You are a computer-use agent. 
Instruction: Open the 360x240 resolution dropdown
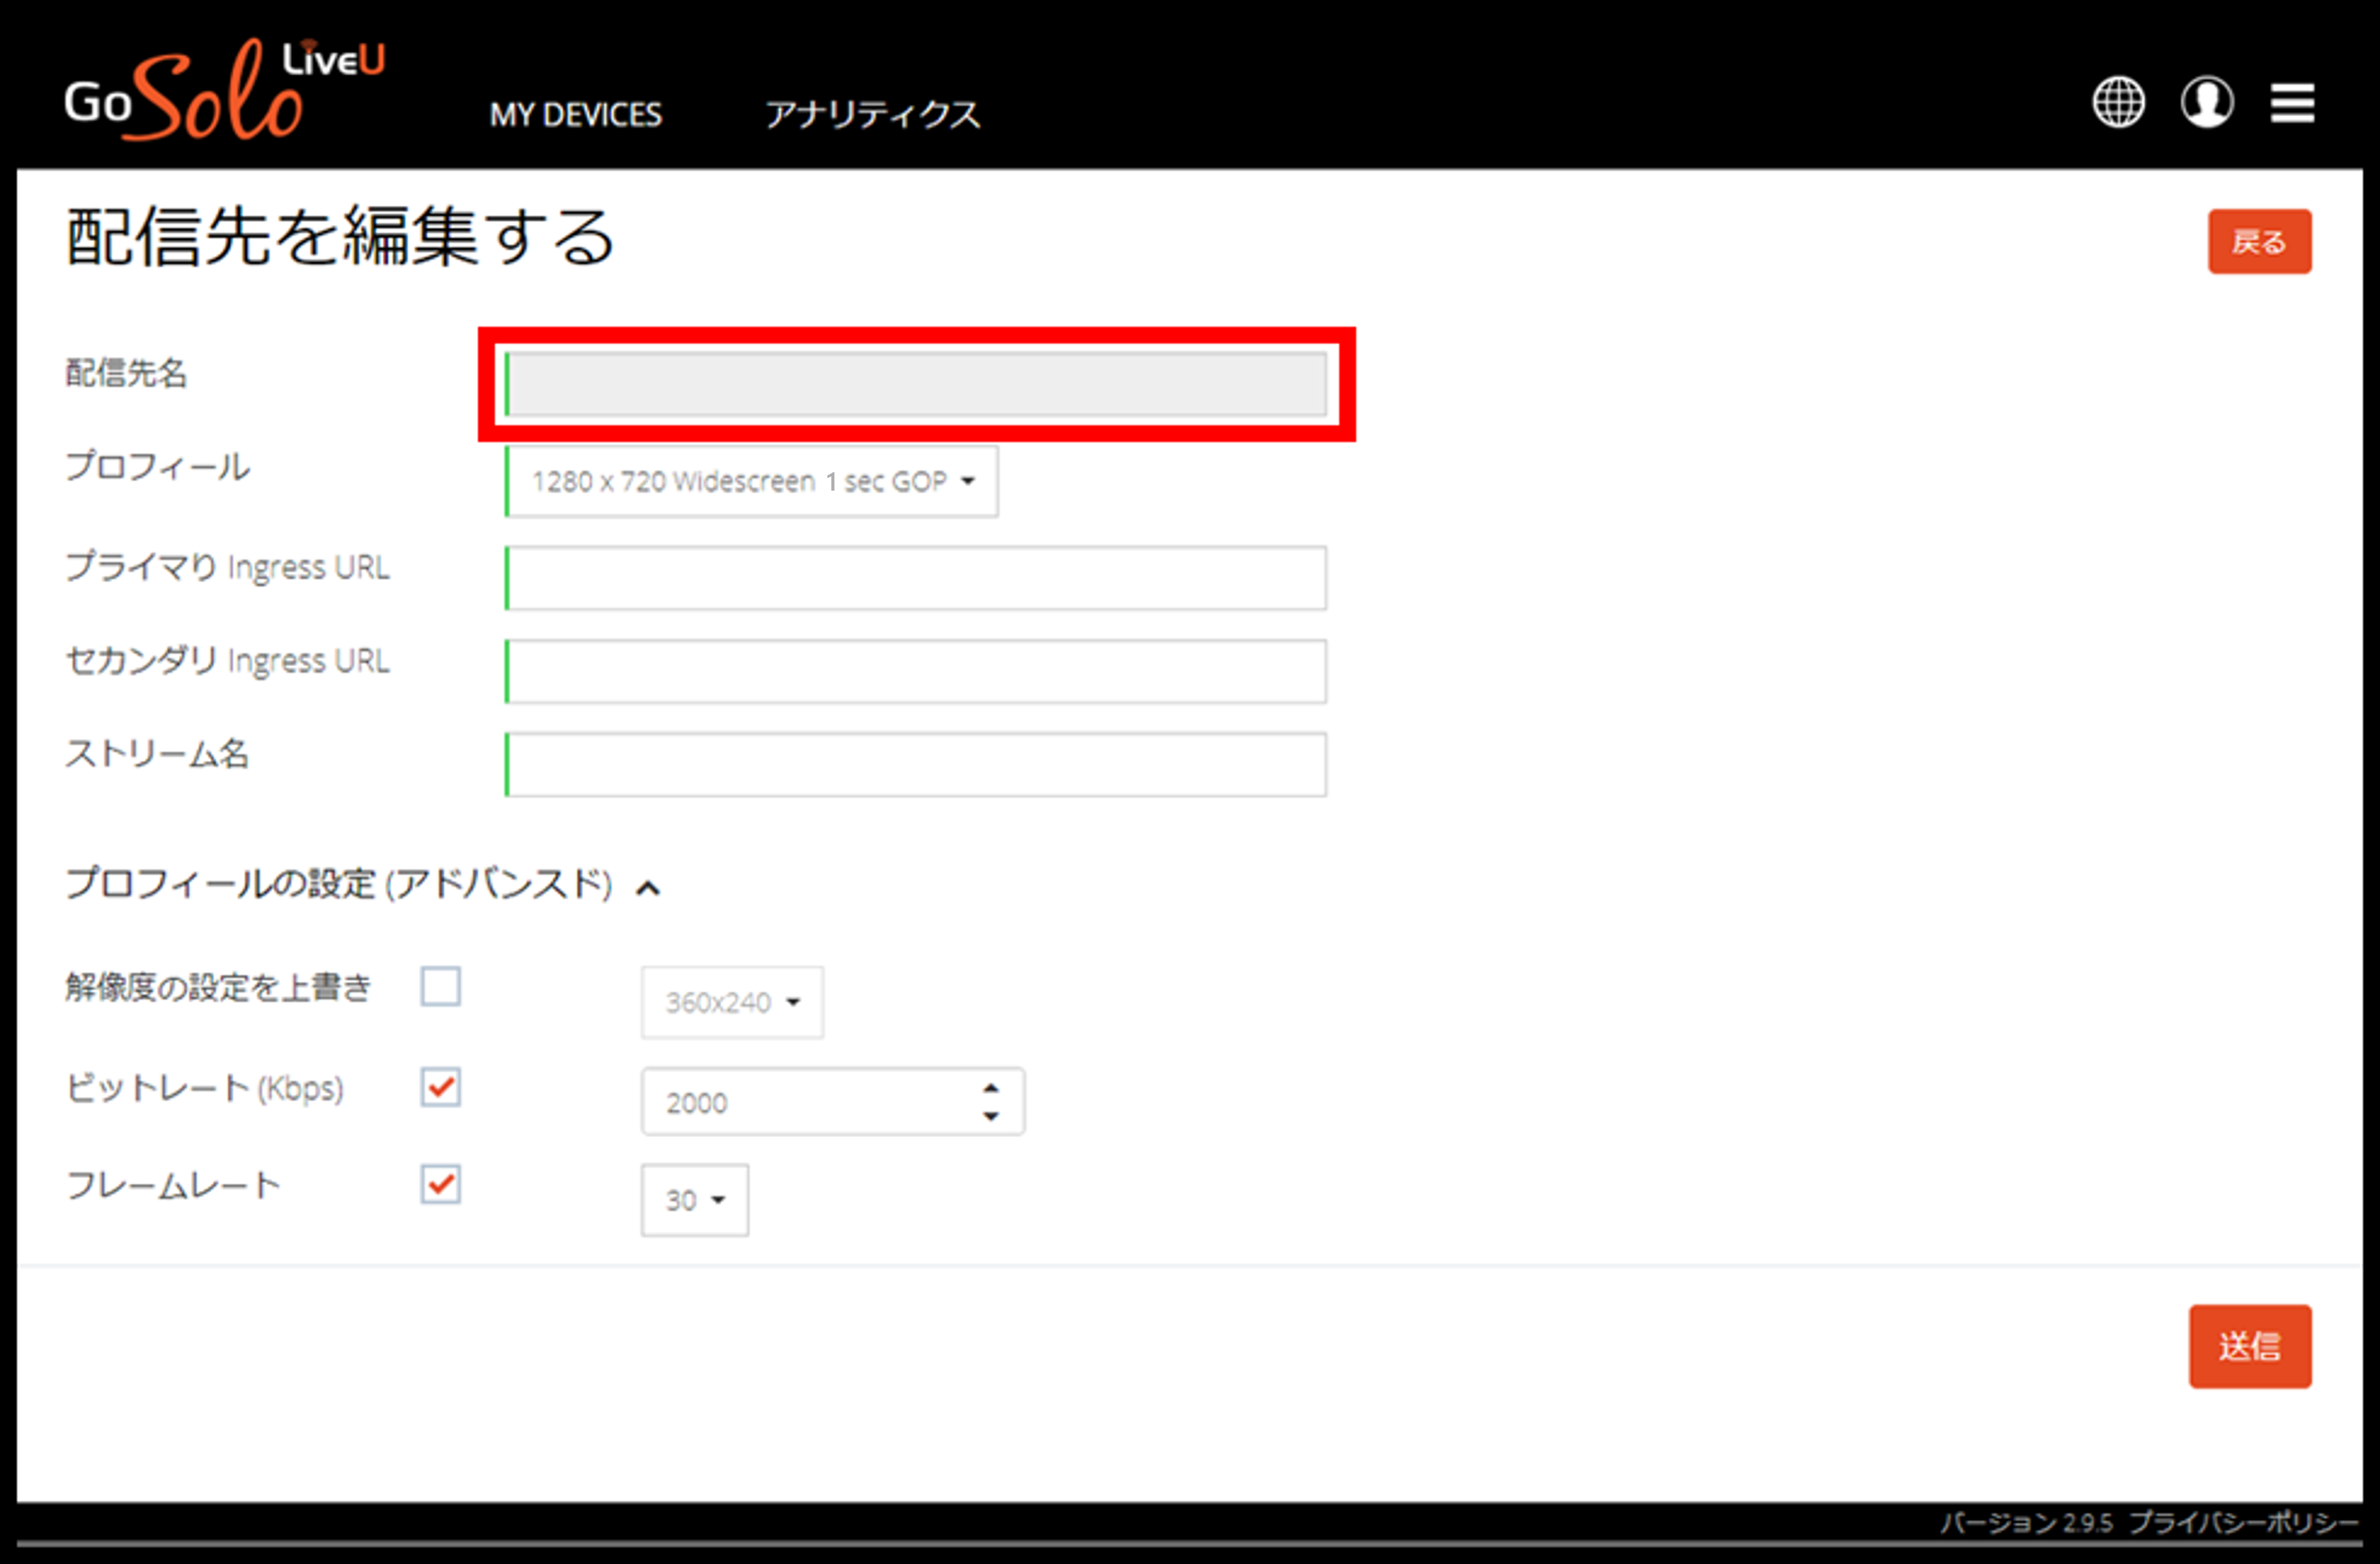[732, 1002]
